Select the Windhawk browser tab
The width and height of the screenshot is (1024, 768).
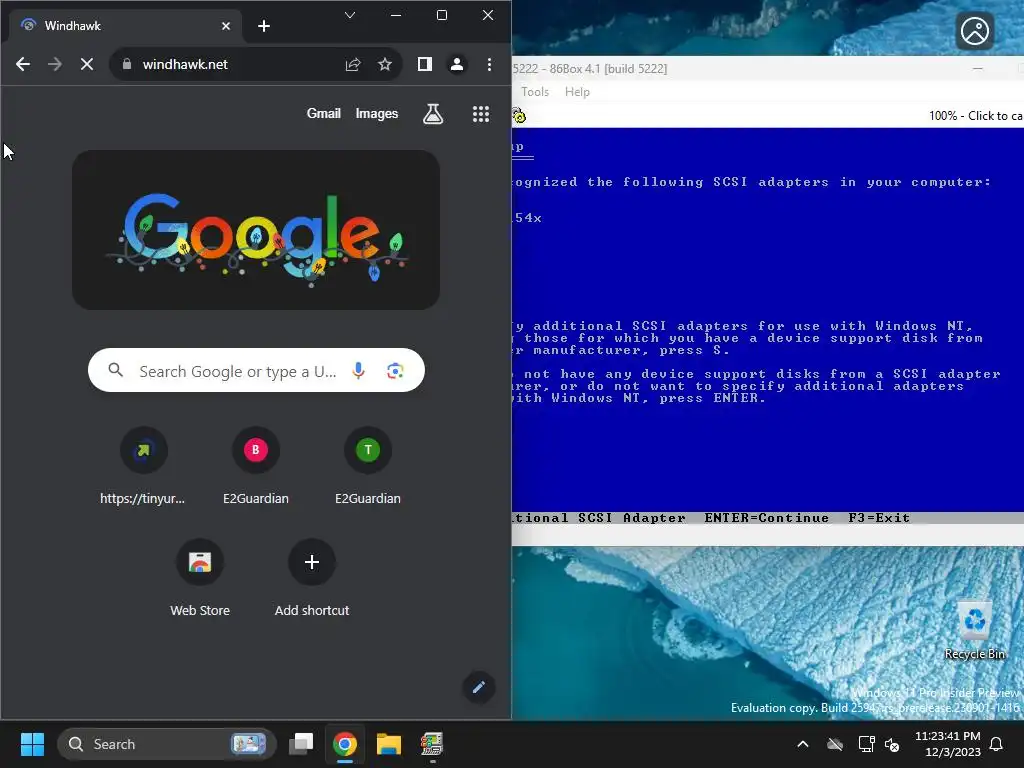point(125,26)
